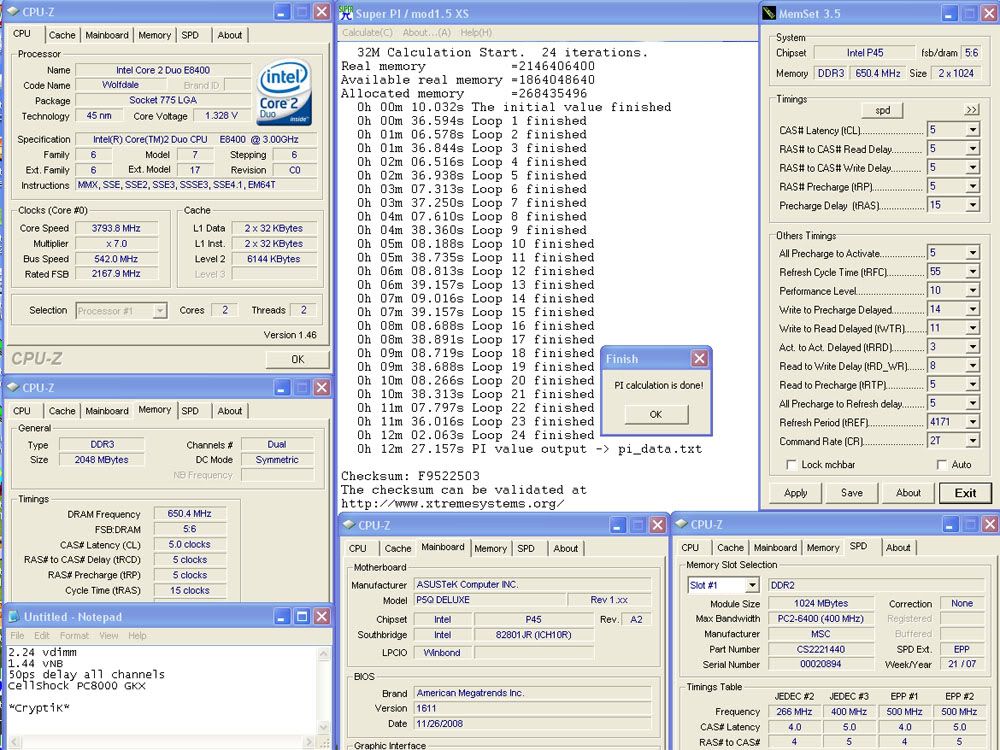Open the Write to Precharge Delayed dropdown
The height and width of the screenshot is (750, 1000).
[x=973, y=309]
